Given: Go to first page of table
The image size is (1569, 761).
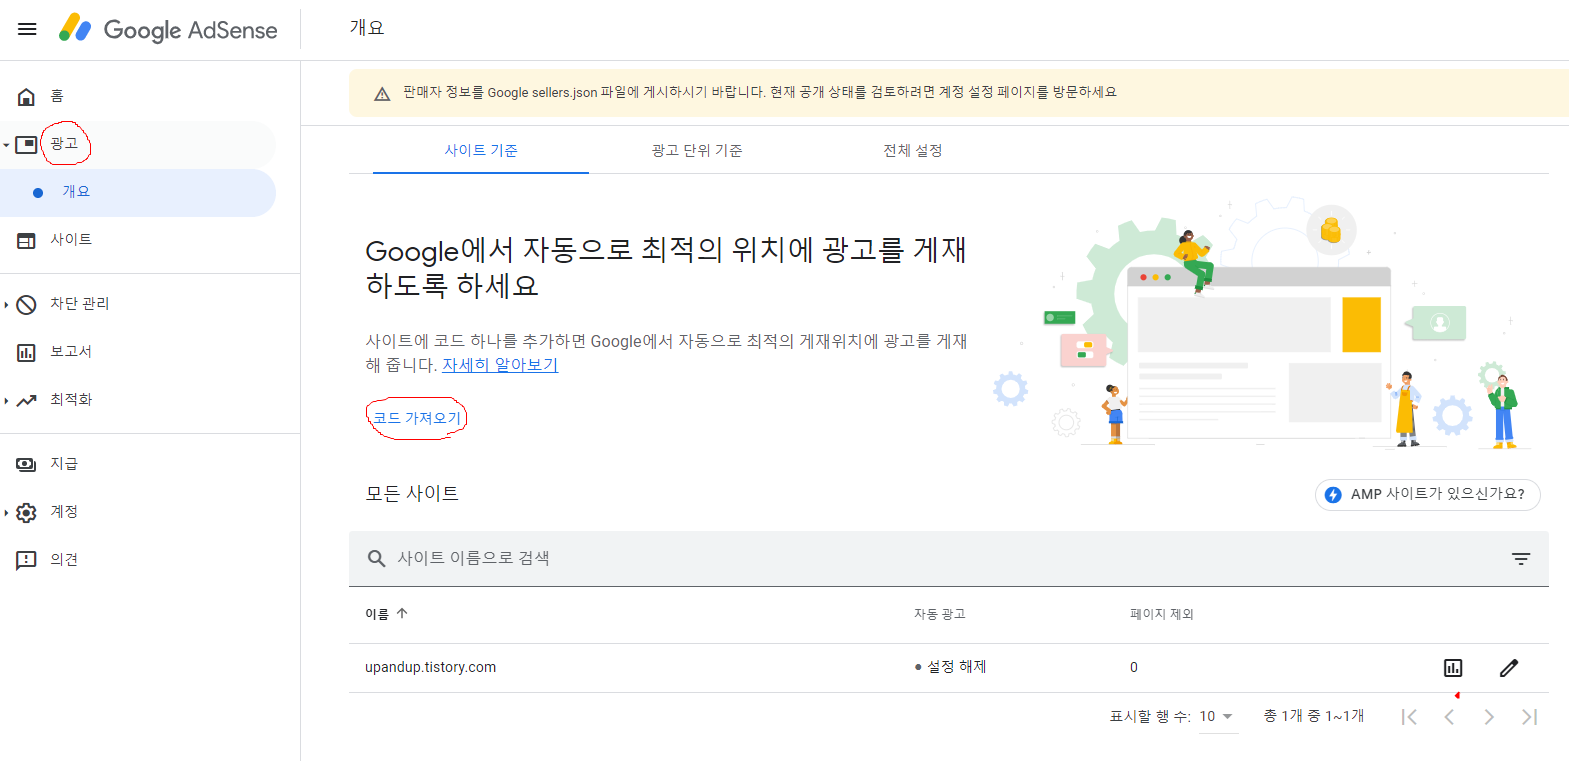Looking at the screenshot, I should (1409, 717).
